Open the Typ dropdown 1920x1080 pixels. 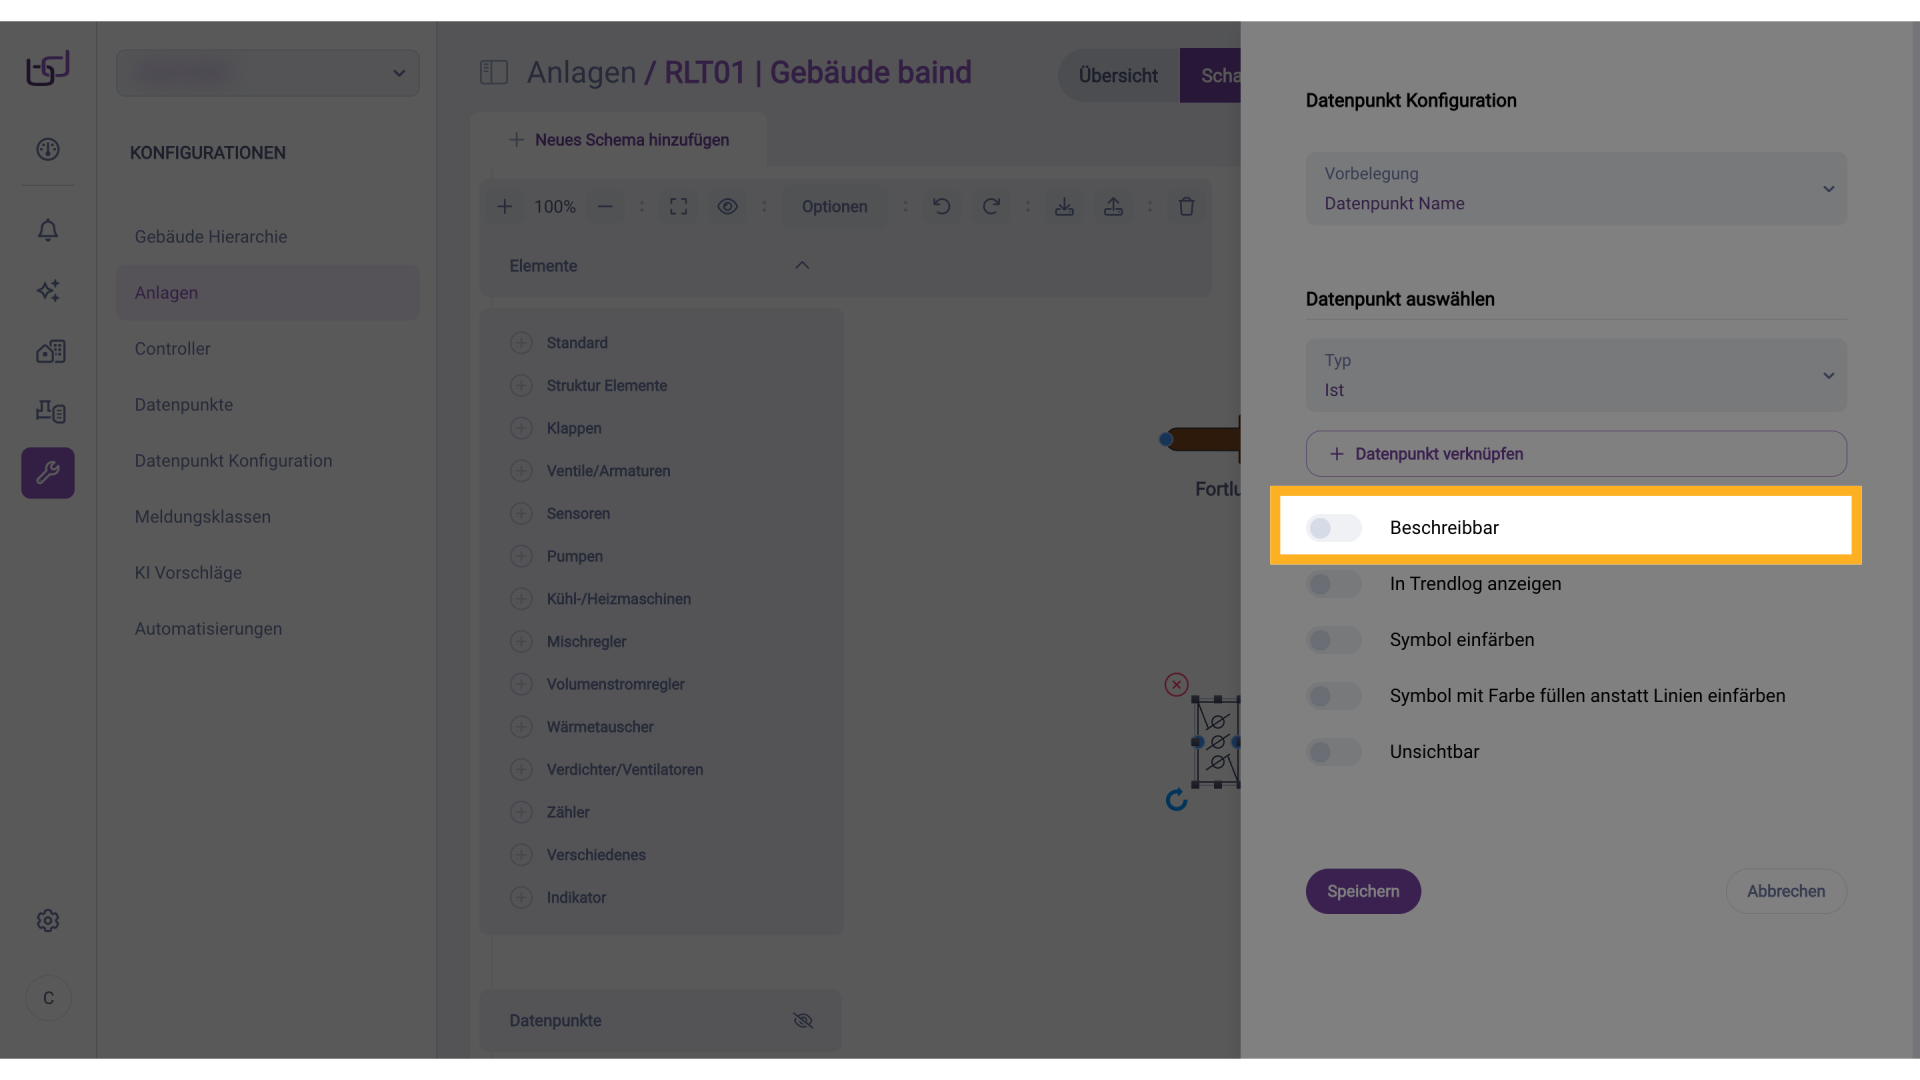pyautogui.click(x=1575, y=376)
